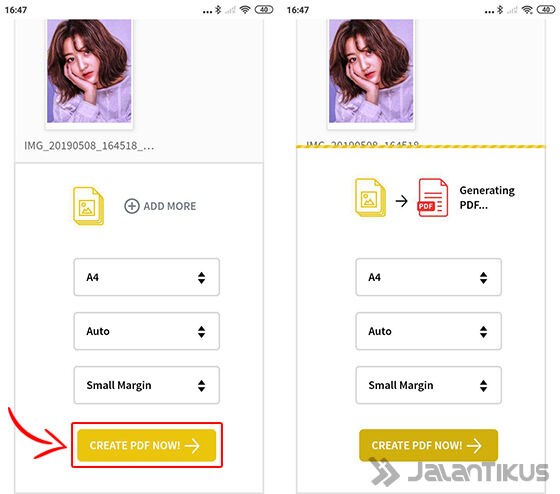Image resolution: width=560 pixels, height=494 pixels.
Task: Tap the Wi-Fi icon in right status bar
Action: [527, 10]
